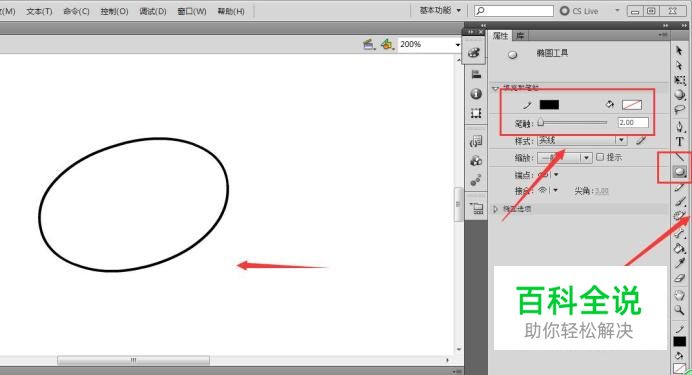This screenshot has width=692, height=375.
Task: Select the Oval tool in tools panel
Action: pos(680,172)
